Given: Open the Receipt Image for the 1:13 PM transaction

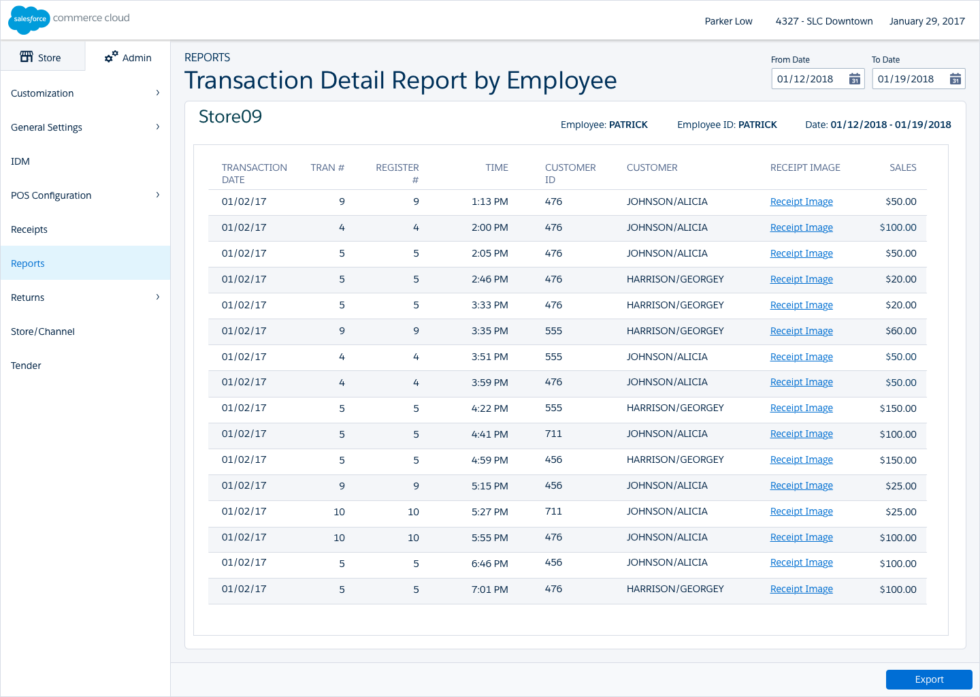Looking at the screenshot, I should coord(800,201).
